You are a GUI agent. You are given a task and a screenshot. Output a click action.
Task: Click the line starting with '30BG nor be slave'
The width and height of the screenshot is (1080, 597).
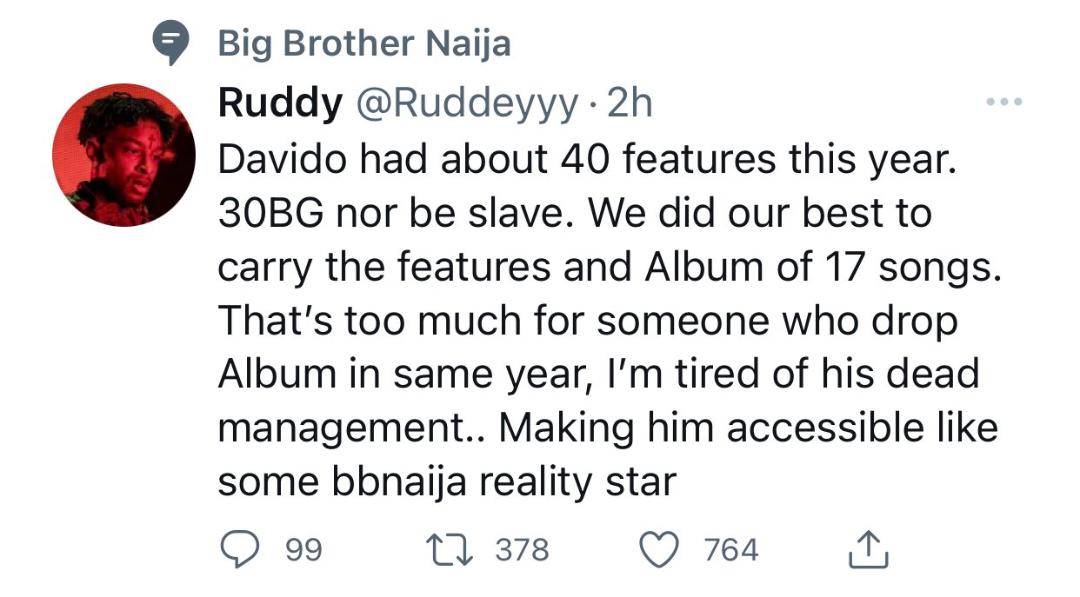click(574, 213)
